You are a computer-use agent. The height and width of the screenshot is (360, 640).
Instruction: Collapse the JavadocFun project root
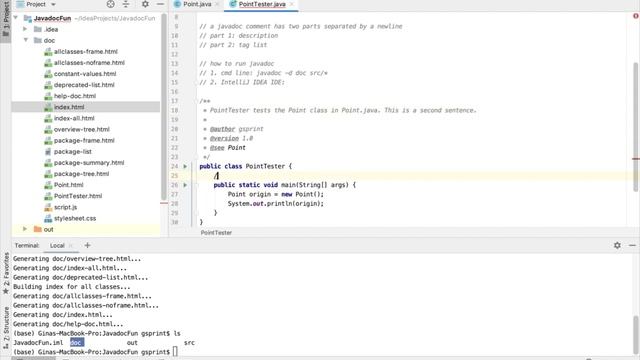point(16,18)
